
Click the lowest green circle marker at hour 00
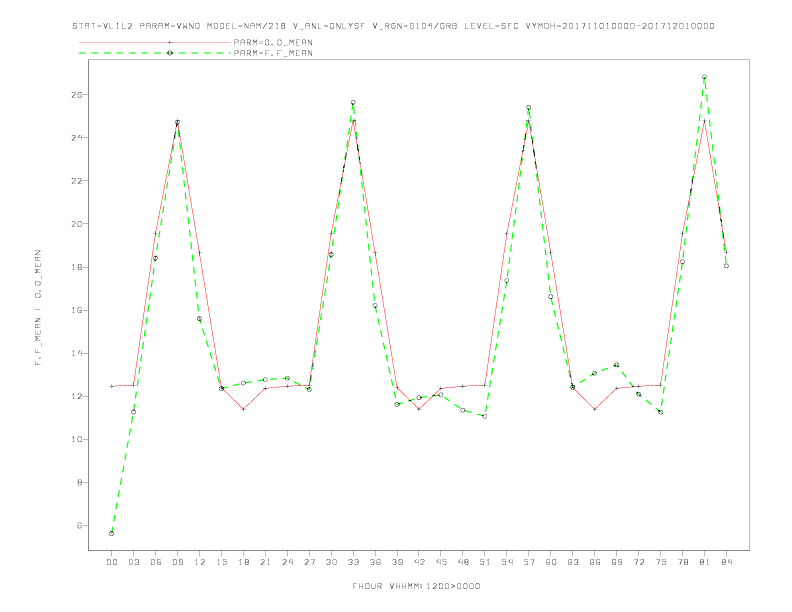112,533
